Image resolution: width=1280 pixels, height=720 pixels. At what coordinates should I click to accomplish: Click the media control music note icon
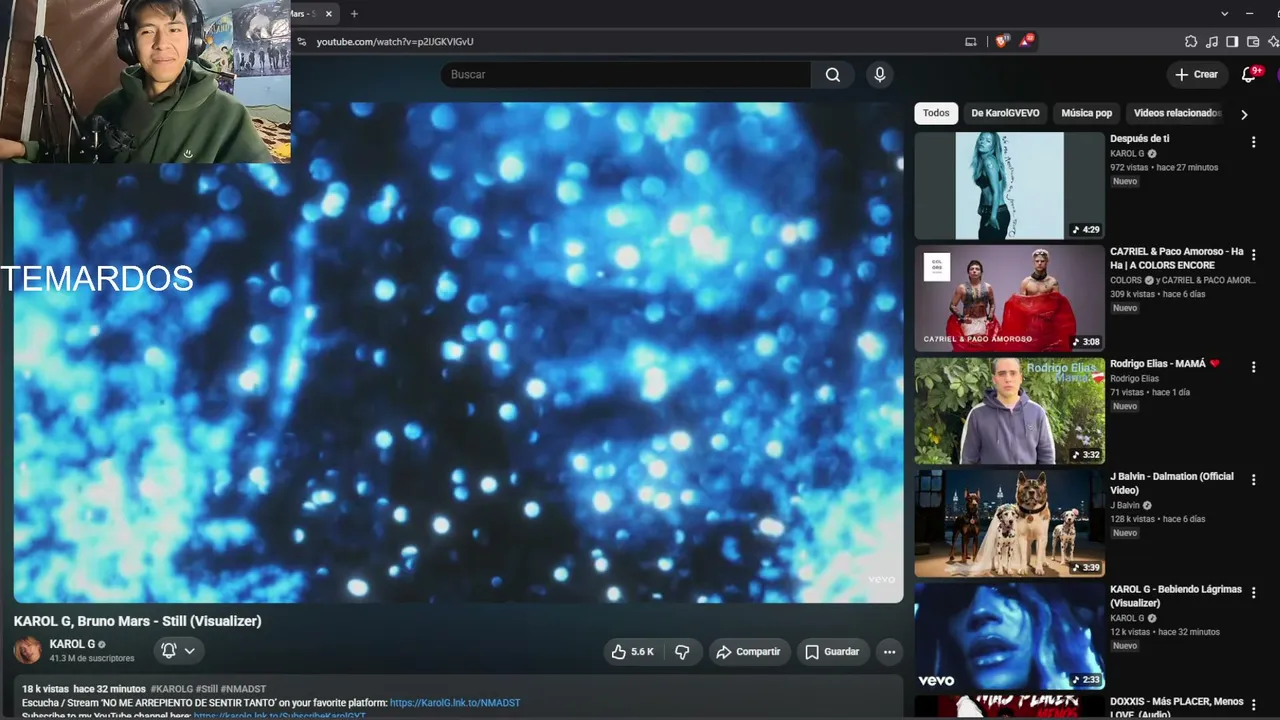tap(1211, 42)
